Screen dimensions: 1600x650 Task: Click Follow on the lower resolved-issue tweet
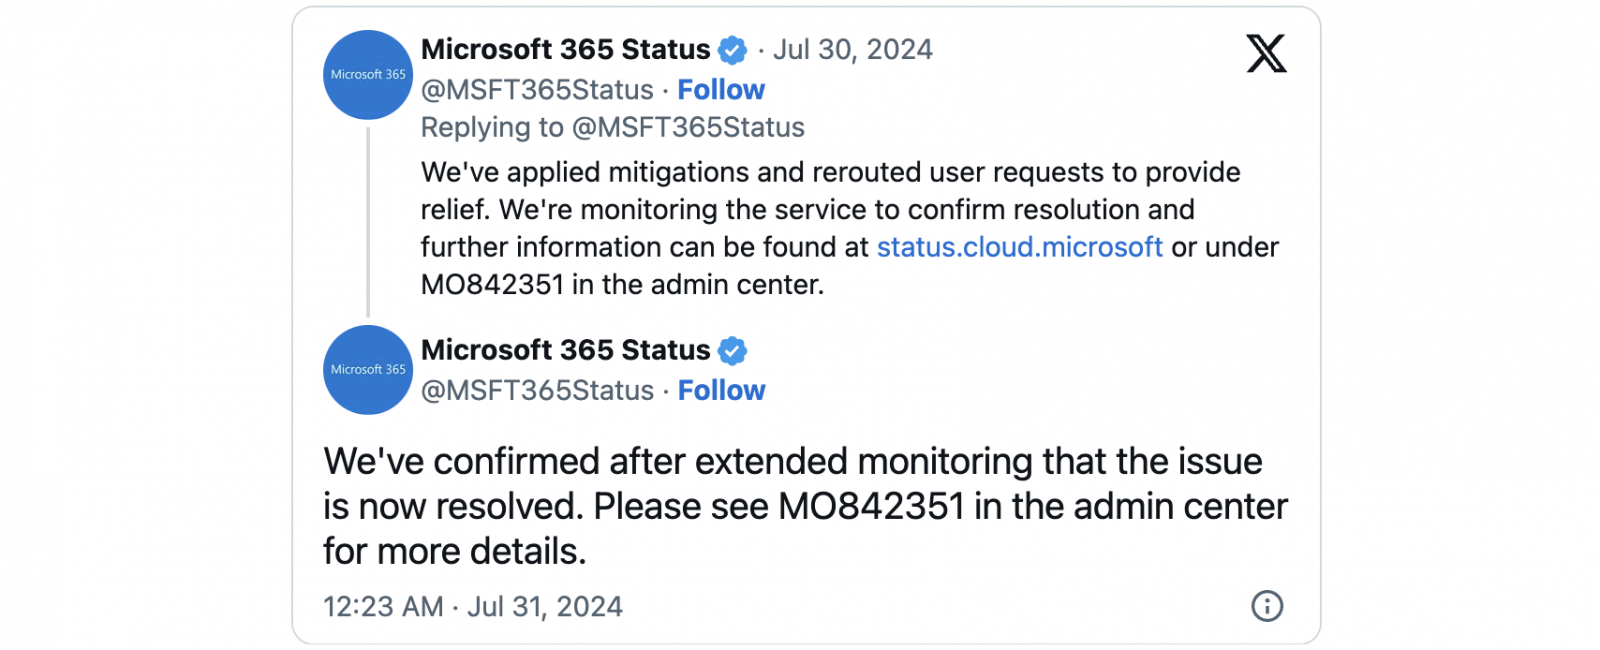coord(721,391)
